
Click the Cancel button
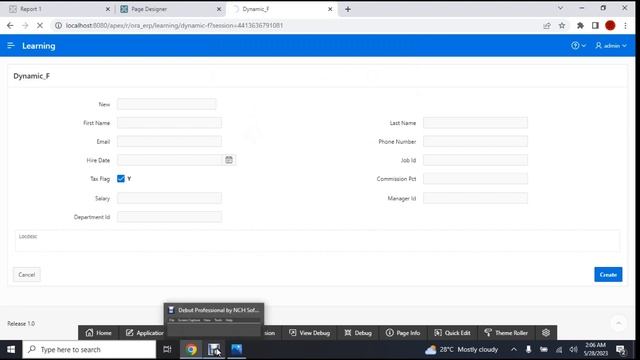coord(27,275)
